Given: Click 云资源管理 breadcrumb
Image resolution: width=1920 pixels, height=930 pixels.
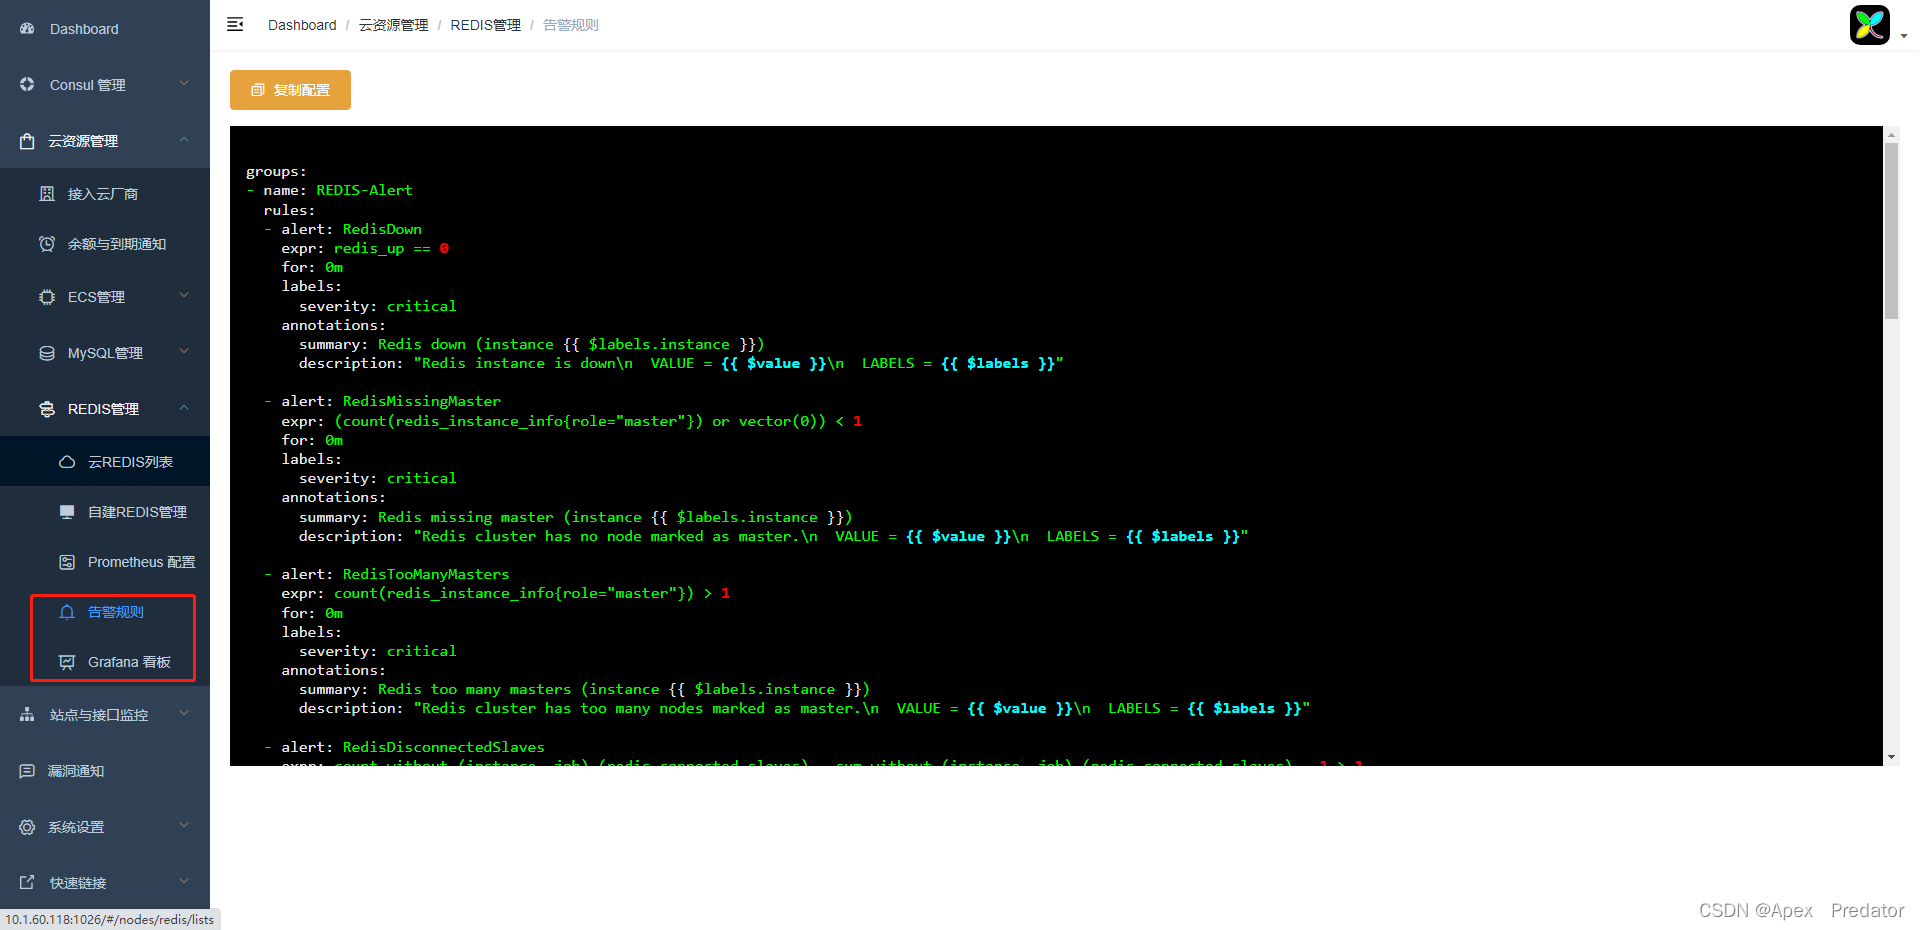Looking at the screenshot, I should 393,25.
